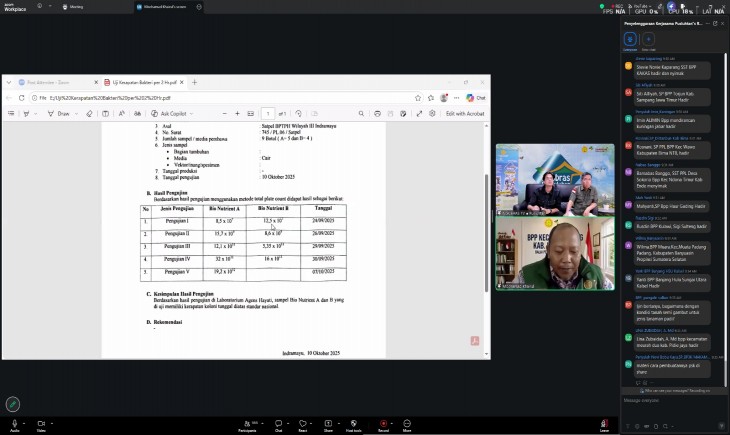Click the Leave meeting button

(x=604, y=421)
